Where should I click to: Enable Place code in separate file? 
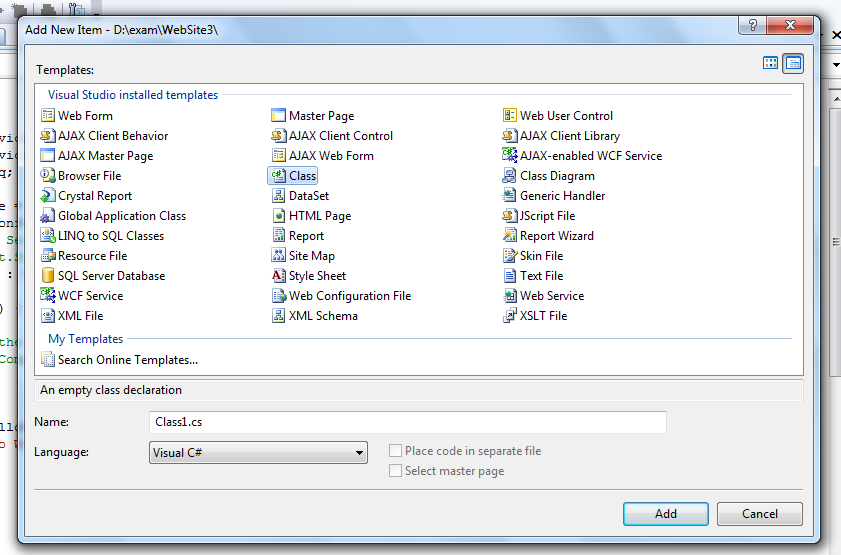point(395,451)
